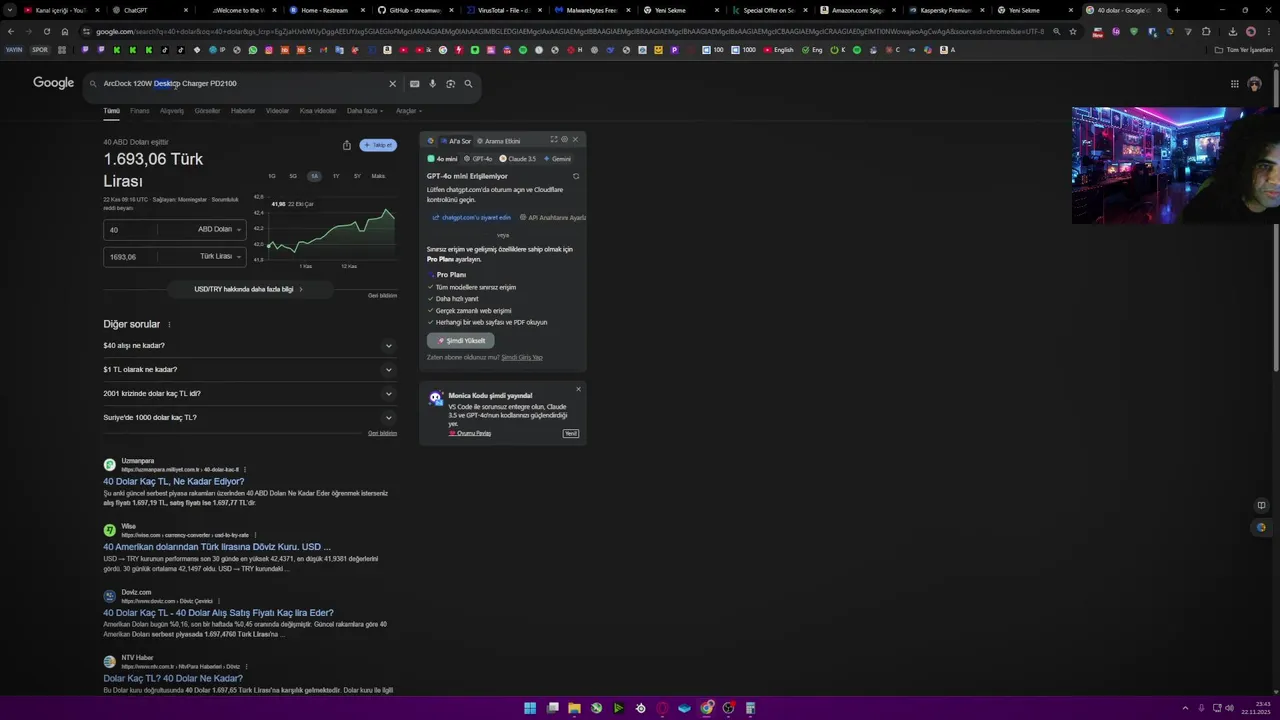Open the Daha fazla dropdown
Screen dimensions: 1280x720
coord(365,111)
